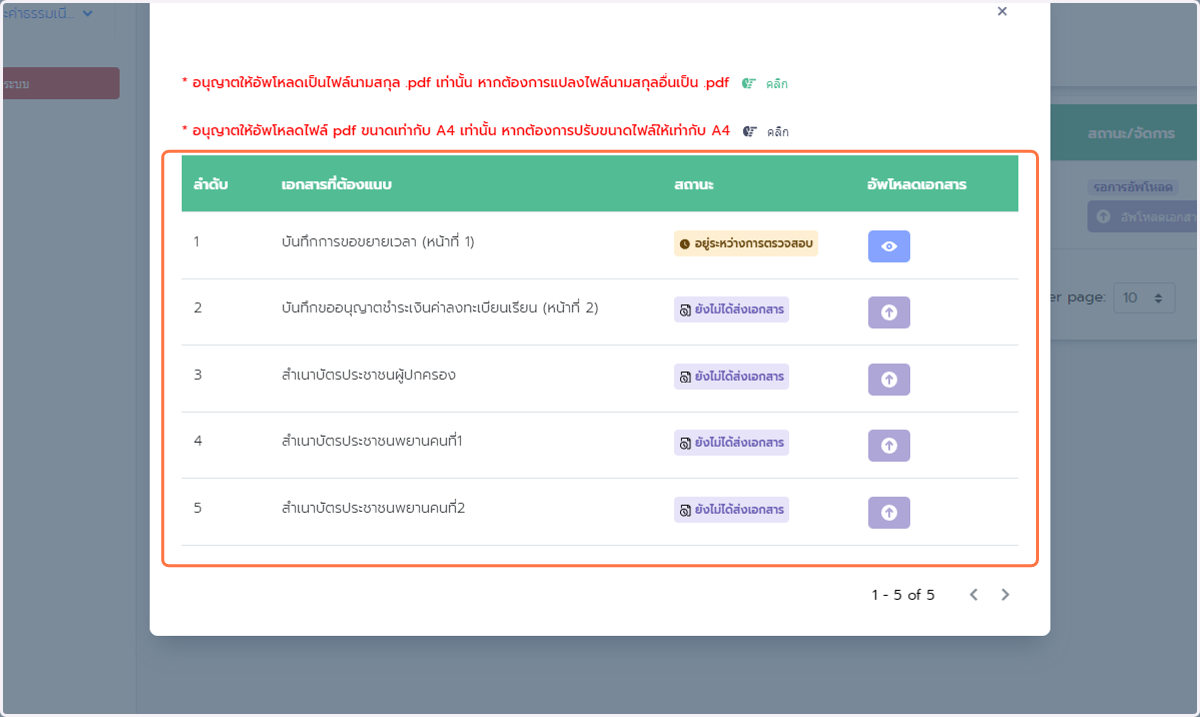Click the dark คลิก link for A4 resizing

(778, 132)
